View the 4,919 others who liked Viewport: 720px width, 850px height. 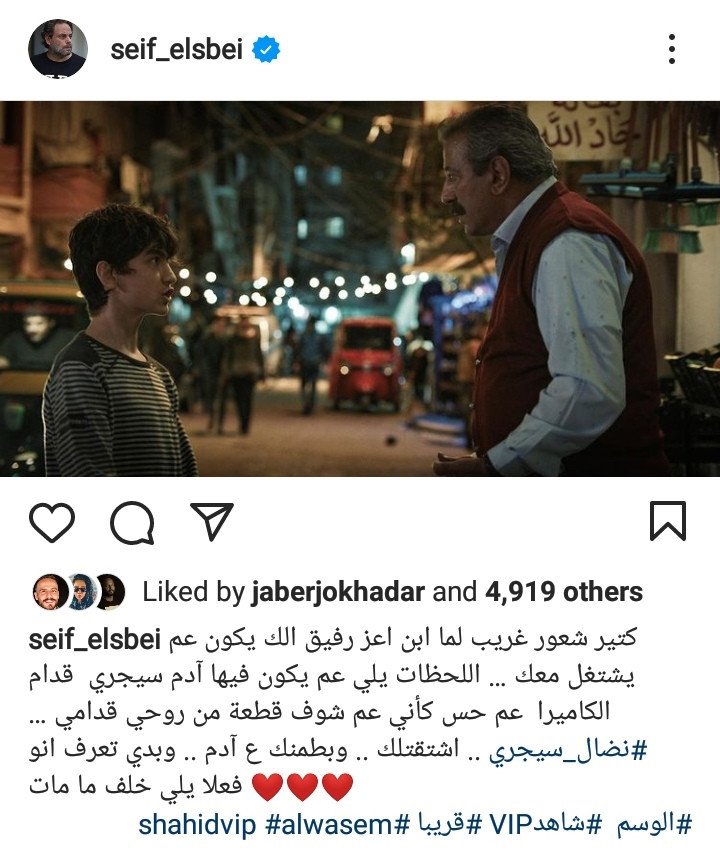click(x=564, y=591)
